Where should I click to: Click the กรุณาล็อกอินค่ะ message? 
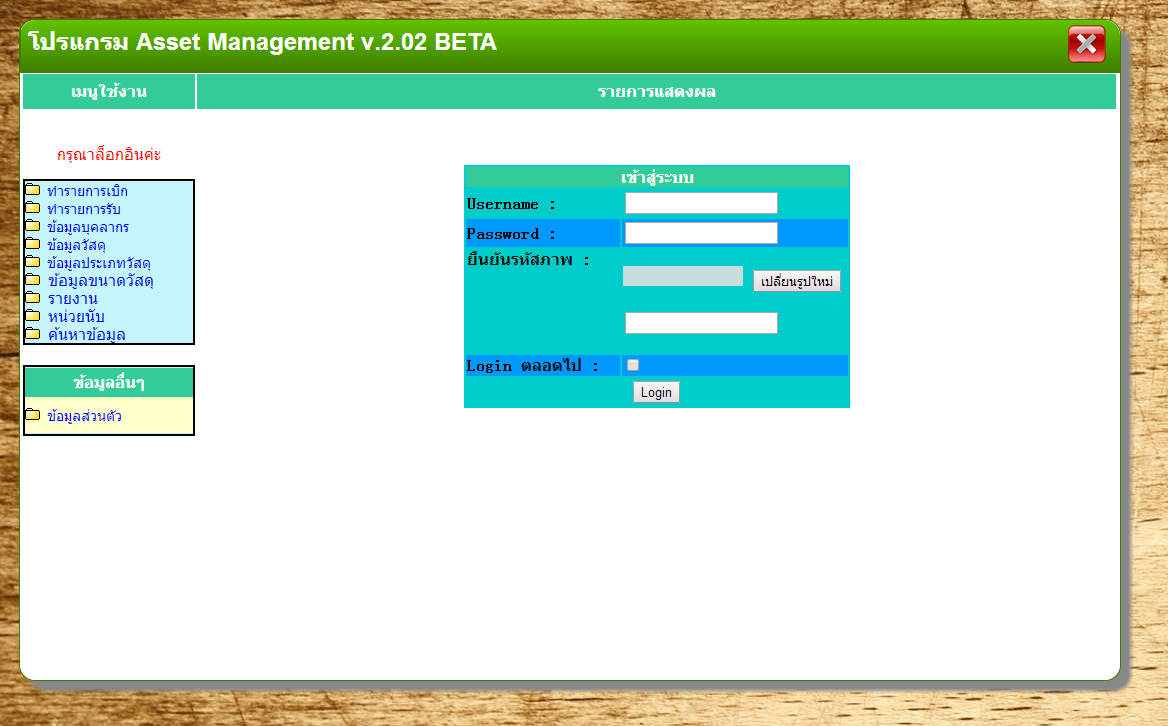[109, 155]
